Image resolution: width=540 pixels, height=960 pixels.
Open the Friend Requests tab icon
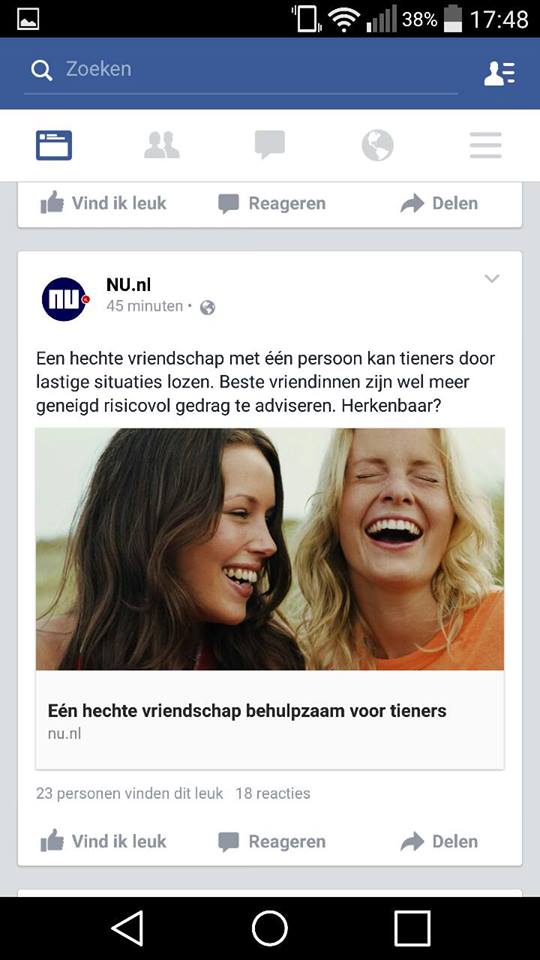coord(162,145)
